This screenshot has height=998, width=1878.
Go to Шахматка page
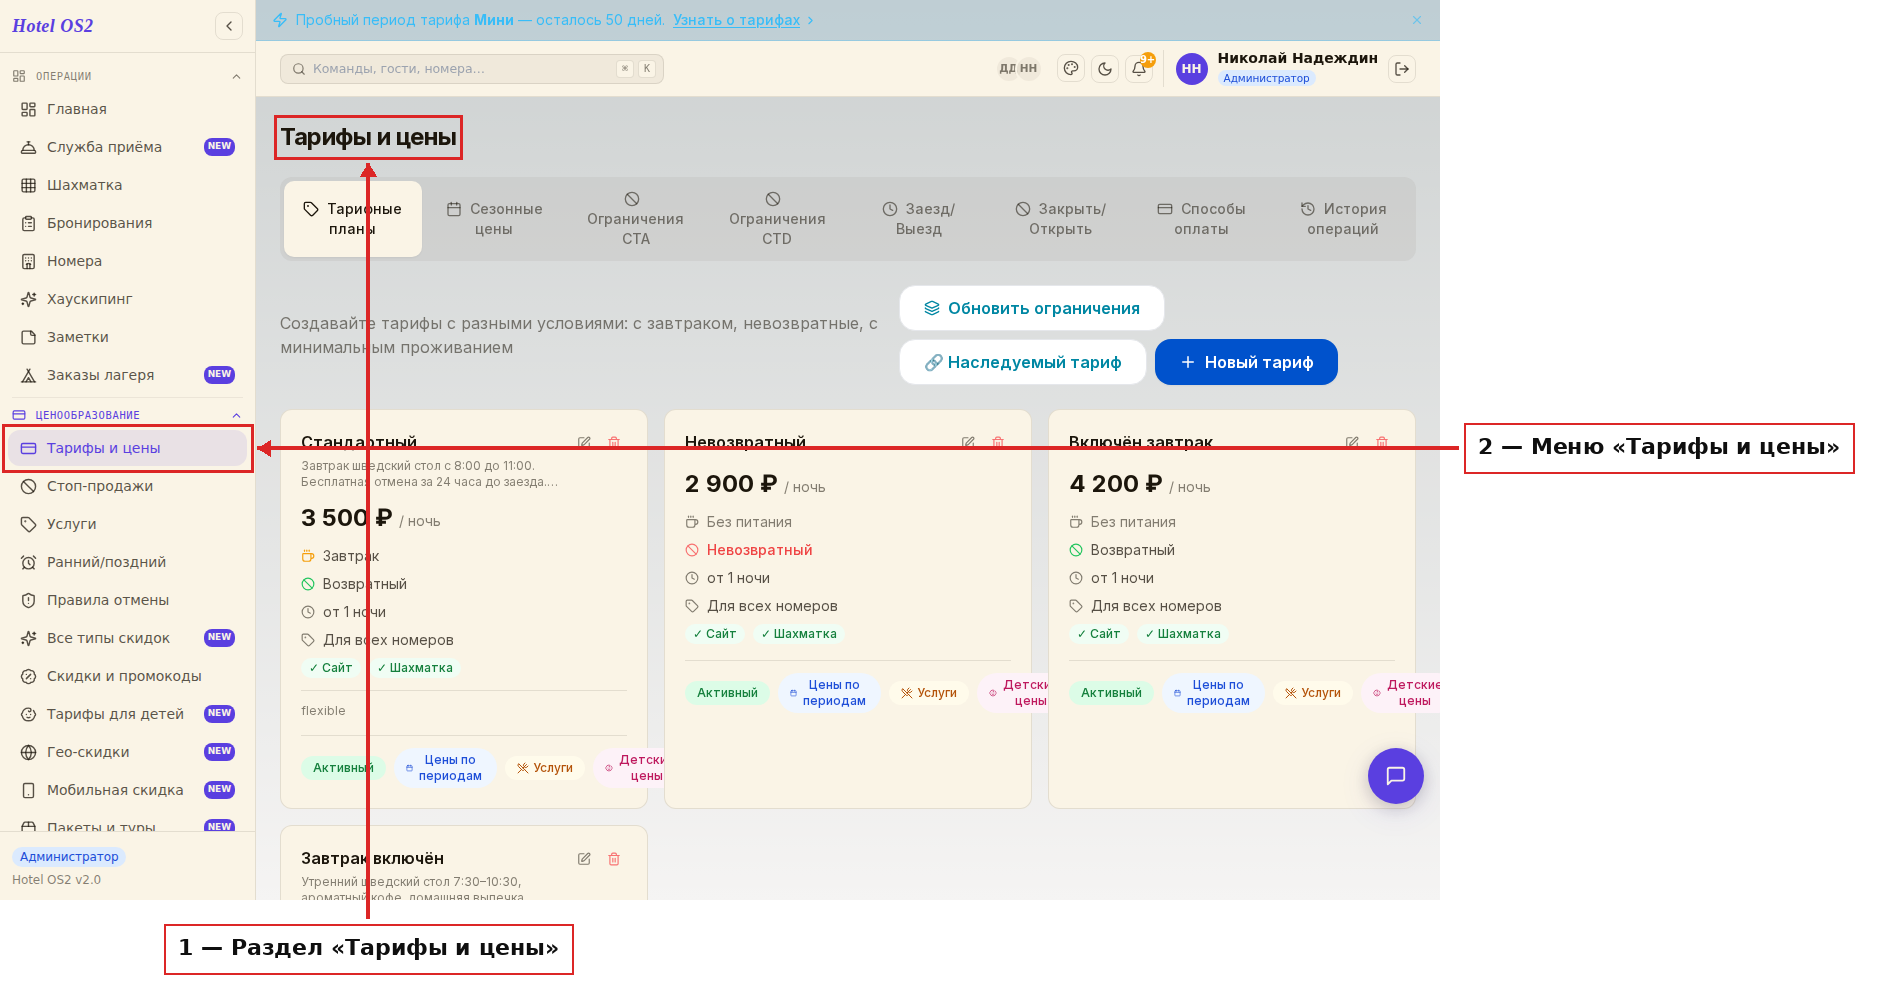click(127, 185)
